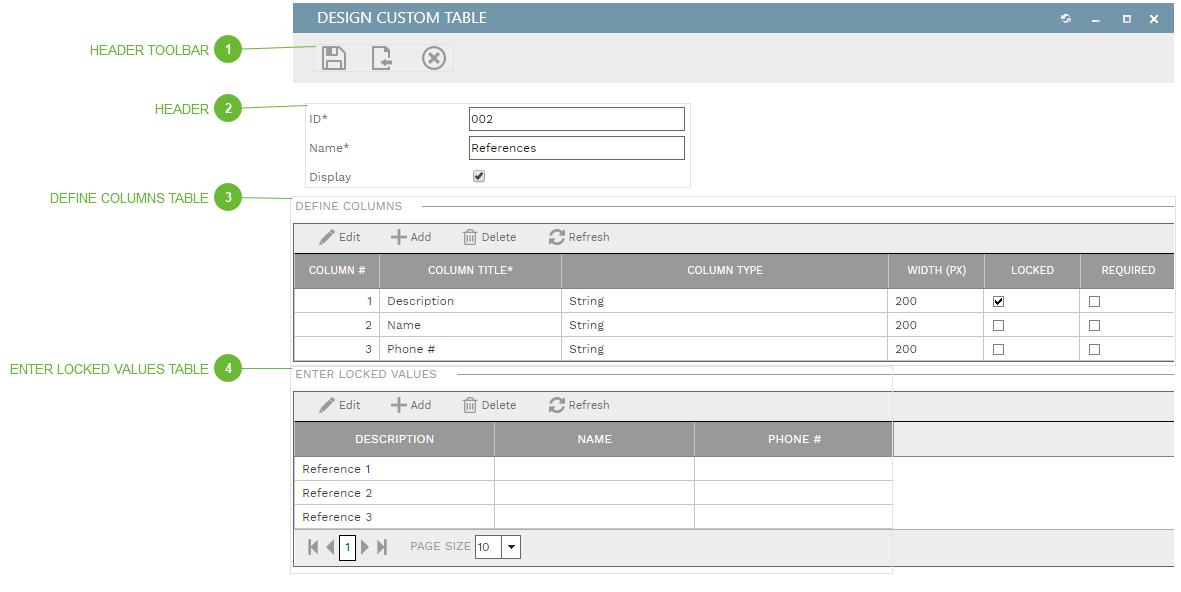1181x592 pixels.
Task: Click the trash Delete icon in Define Columns
Action: (x=468, y=237)
